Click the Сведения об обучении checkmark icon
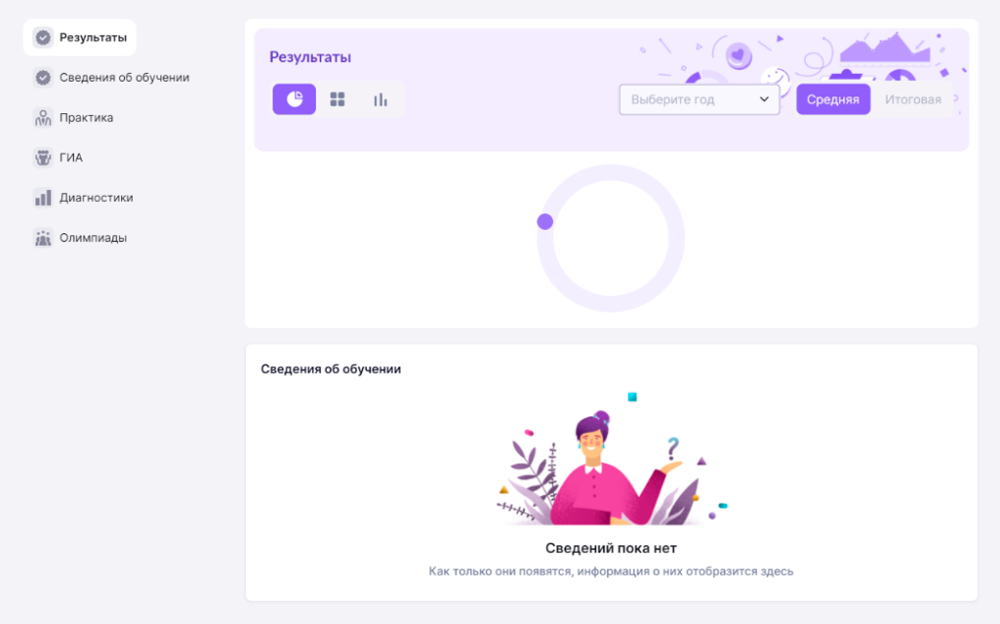 (43, 77)
